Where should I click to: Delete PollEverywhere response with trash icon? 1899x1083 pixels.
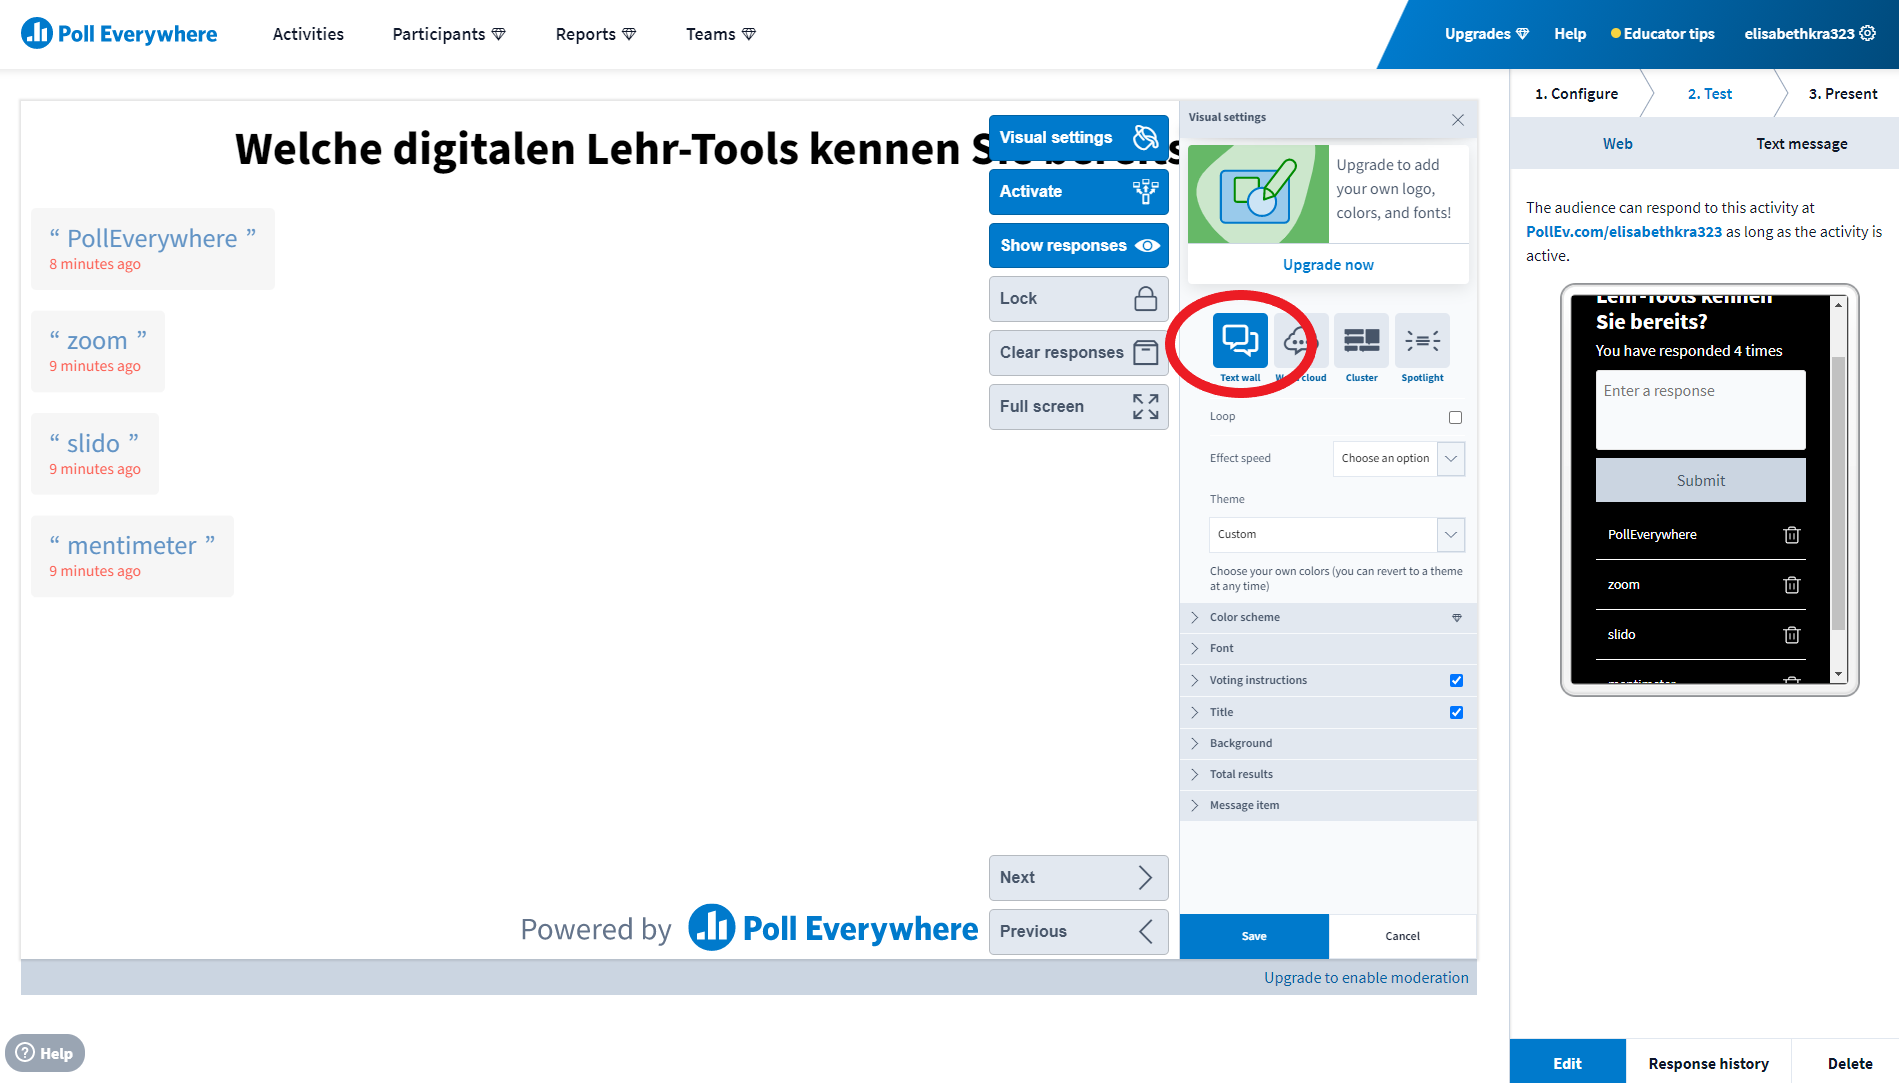coord(1792,535)
